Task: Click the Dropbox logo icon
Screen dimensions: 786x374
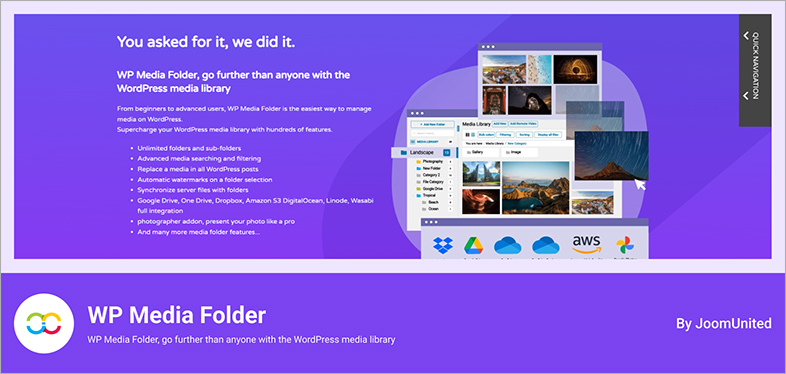Action: click(443, 245)
